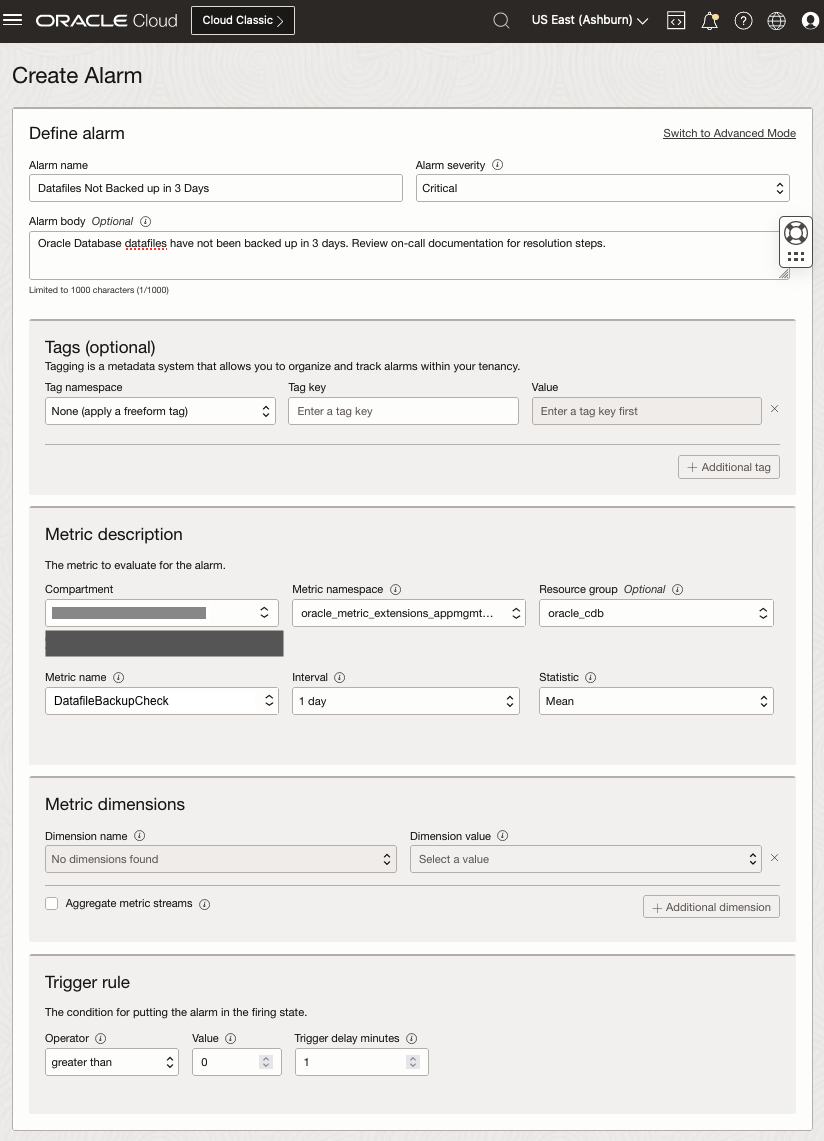Image resolution: width=824 pixels, height=1141 pixels.
Task: Open the hamburger navigation menu
Action: [13, 20]
